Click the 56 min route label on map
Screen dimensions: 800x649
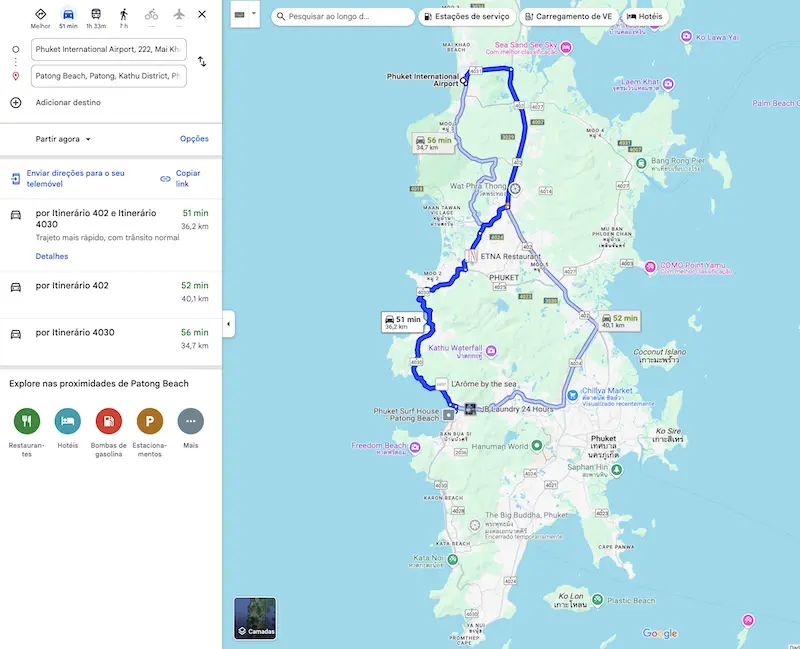434,143
